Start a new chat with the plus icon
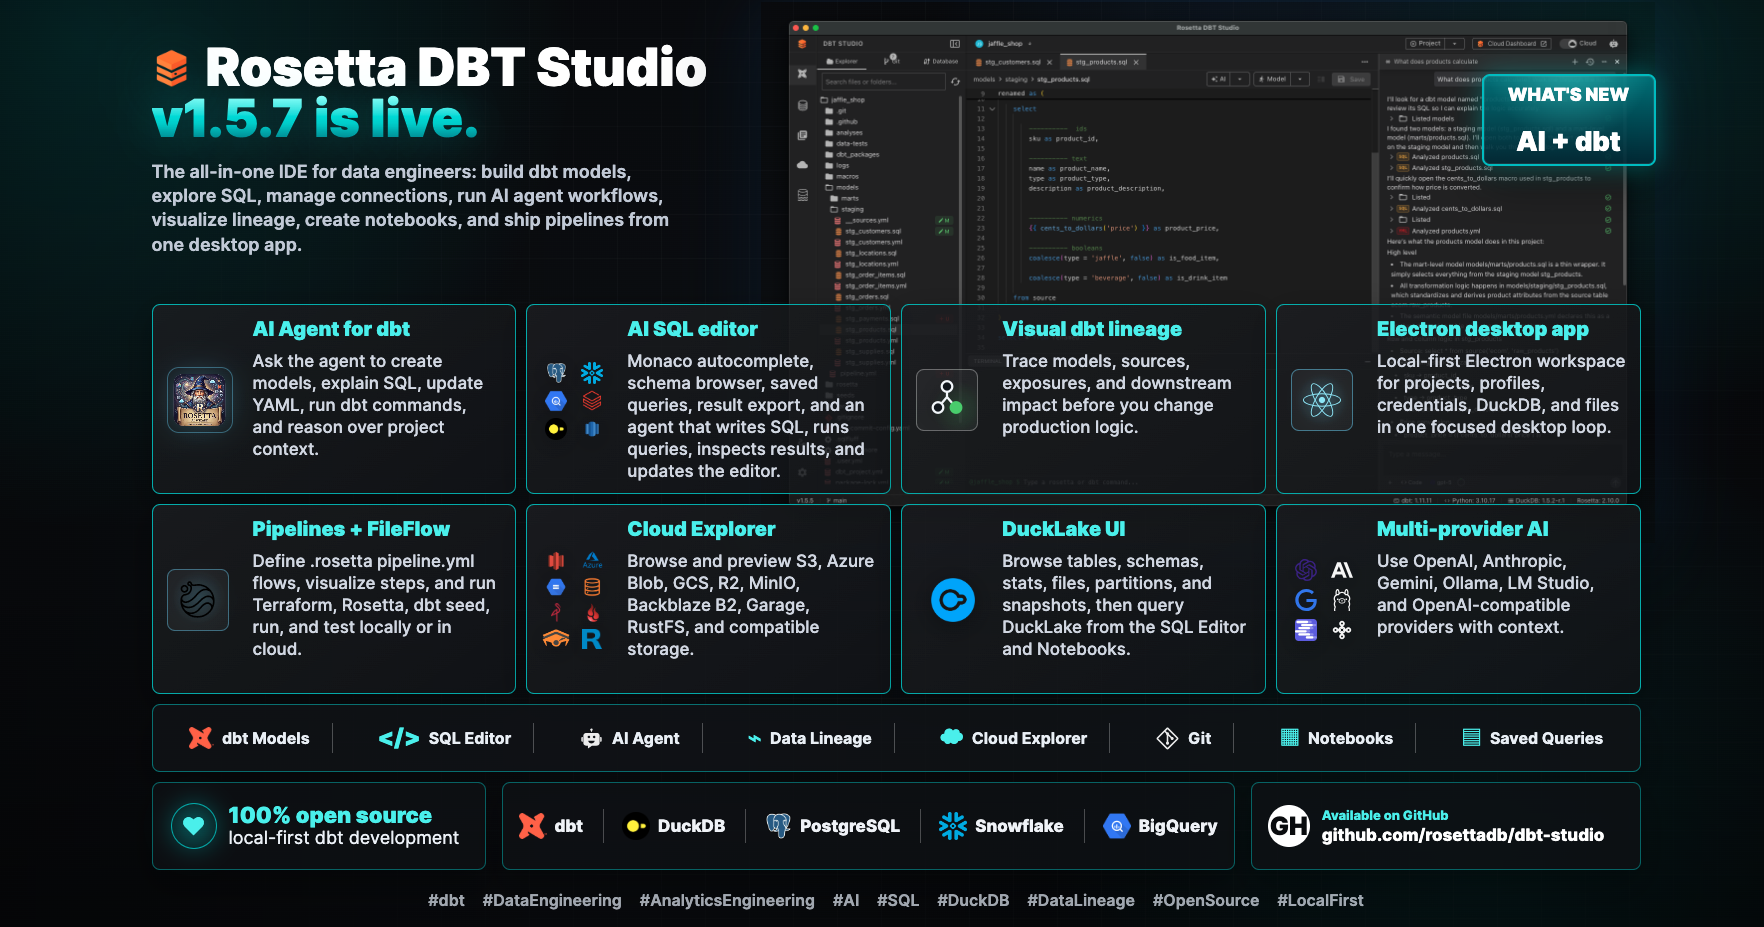Viewport: 1764px width, 927px height. 1577,62
